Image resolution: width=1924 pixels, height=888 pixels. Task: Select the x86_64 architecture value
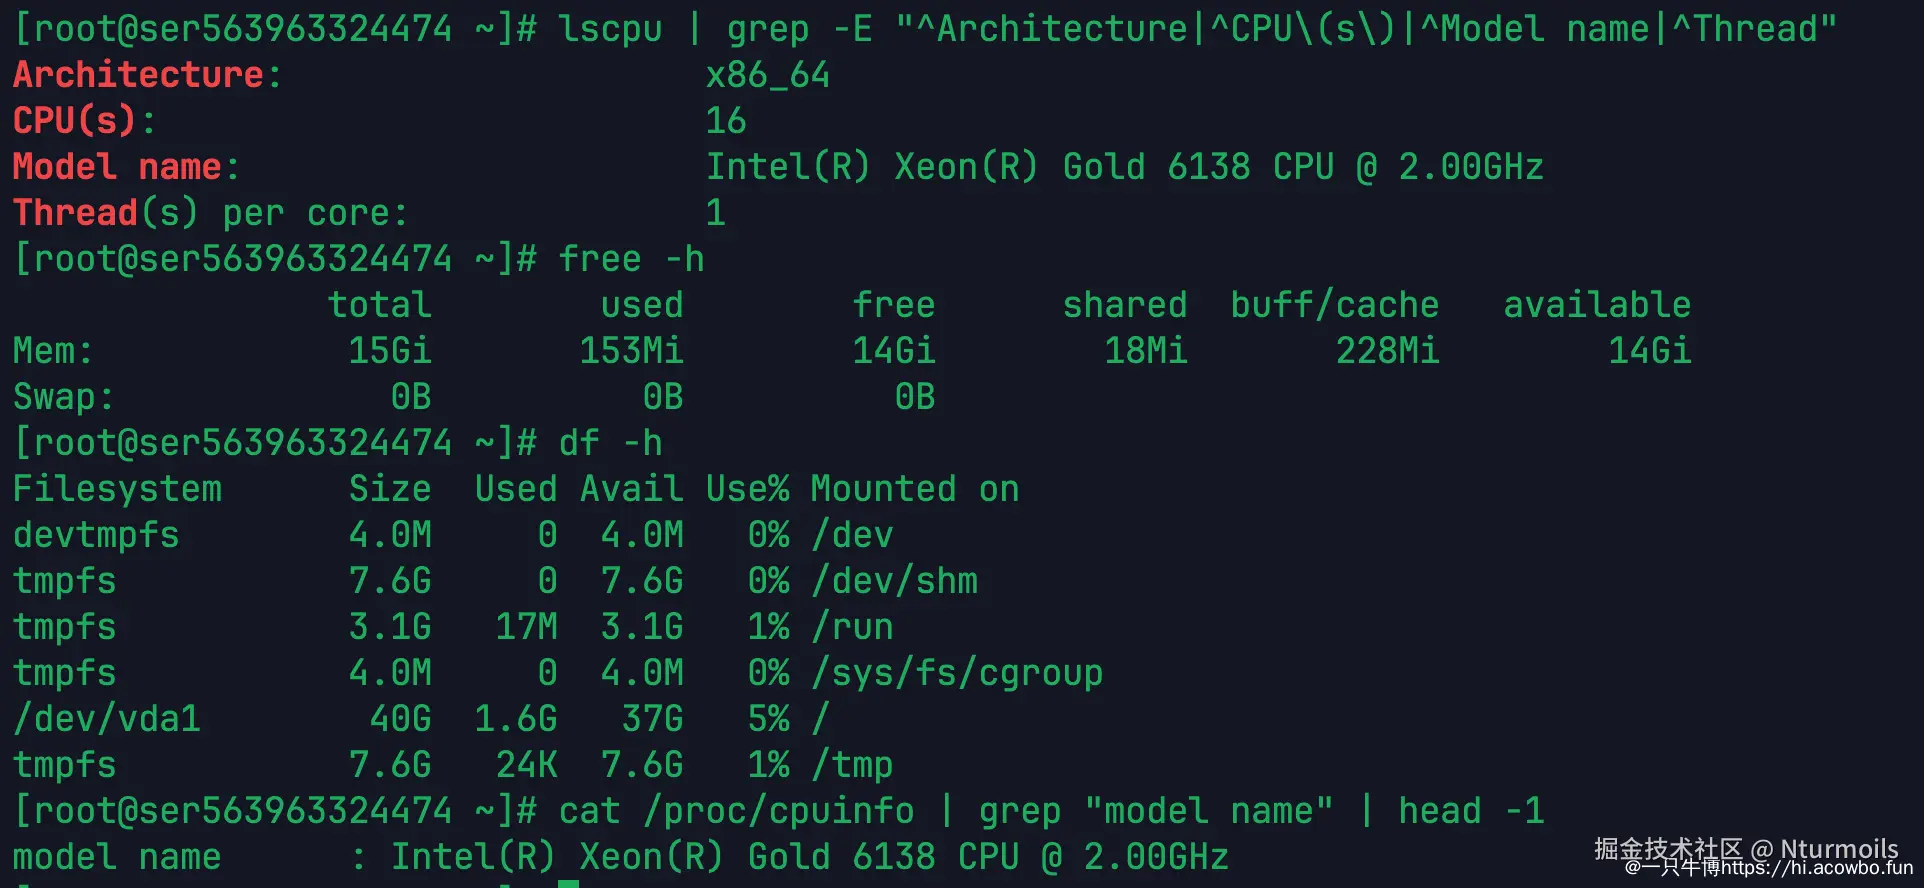(x=768, y=76)
